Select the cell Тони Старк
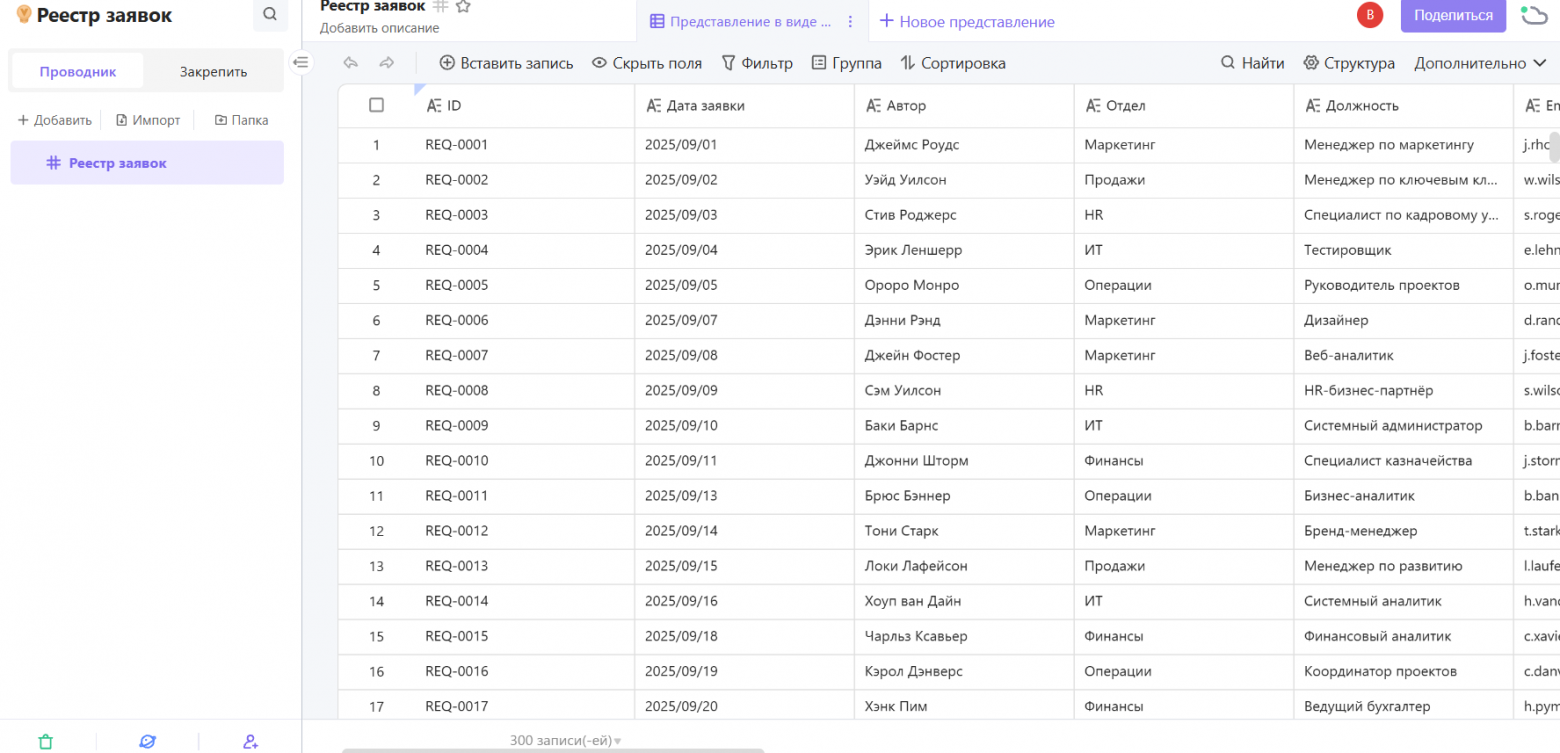The image size is (1560, 753). click(964, 531)
